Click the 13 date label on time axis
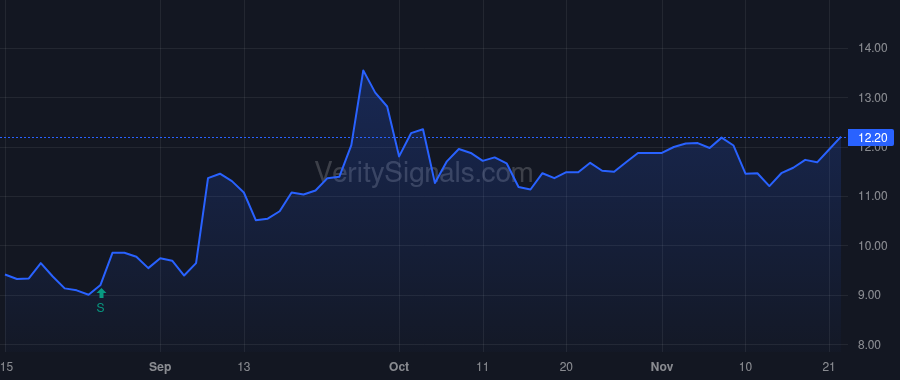 245,367
